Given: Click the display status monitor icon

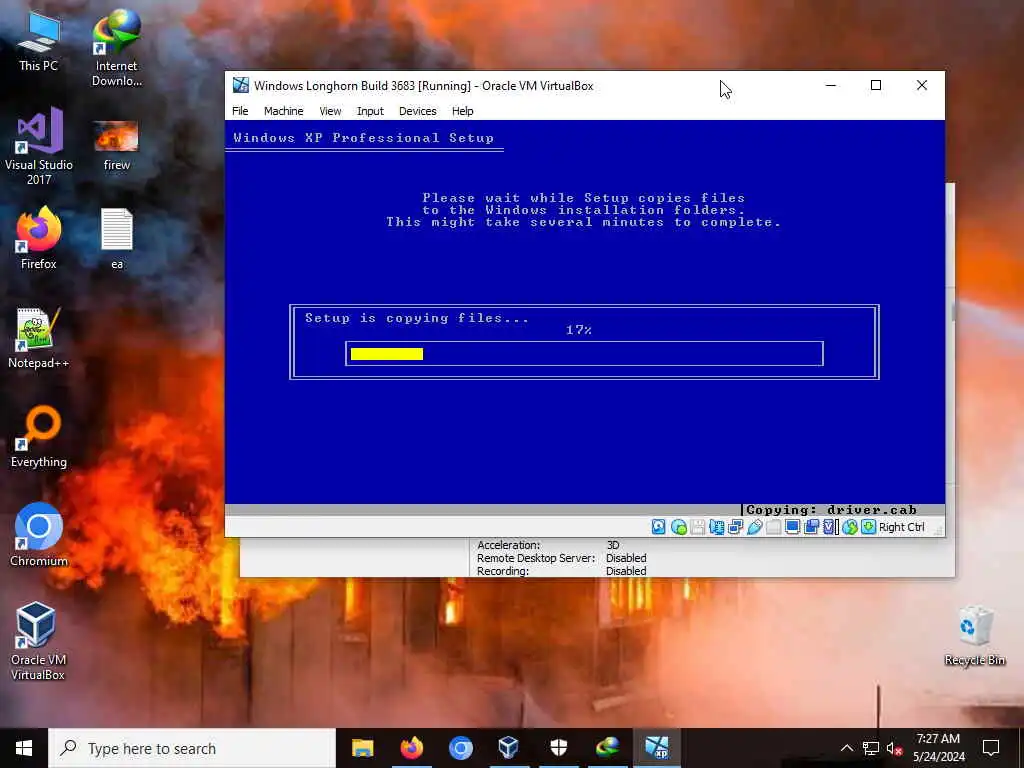Looking at the screenshot, I should pyautogui.click(x=792, y=527).
